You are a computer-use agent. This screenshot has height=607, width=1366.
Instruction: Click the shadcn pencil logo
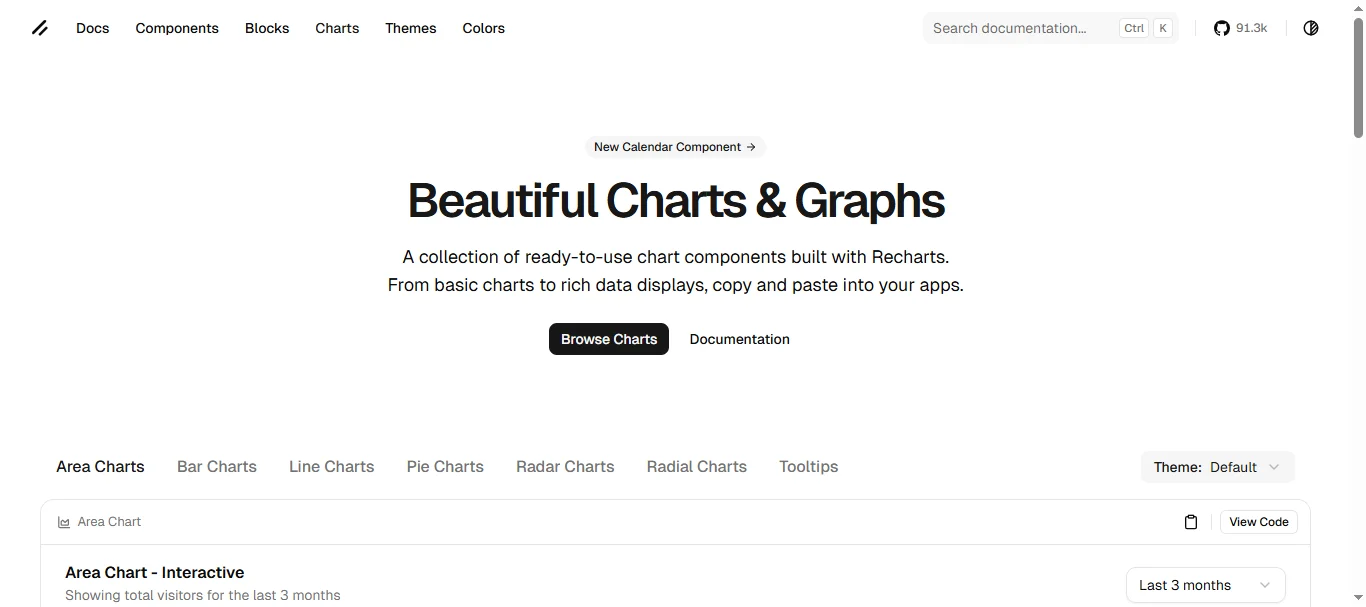40,28
